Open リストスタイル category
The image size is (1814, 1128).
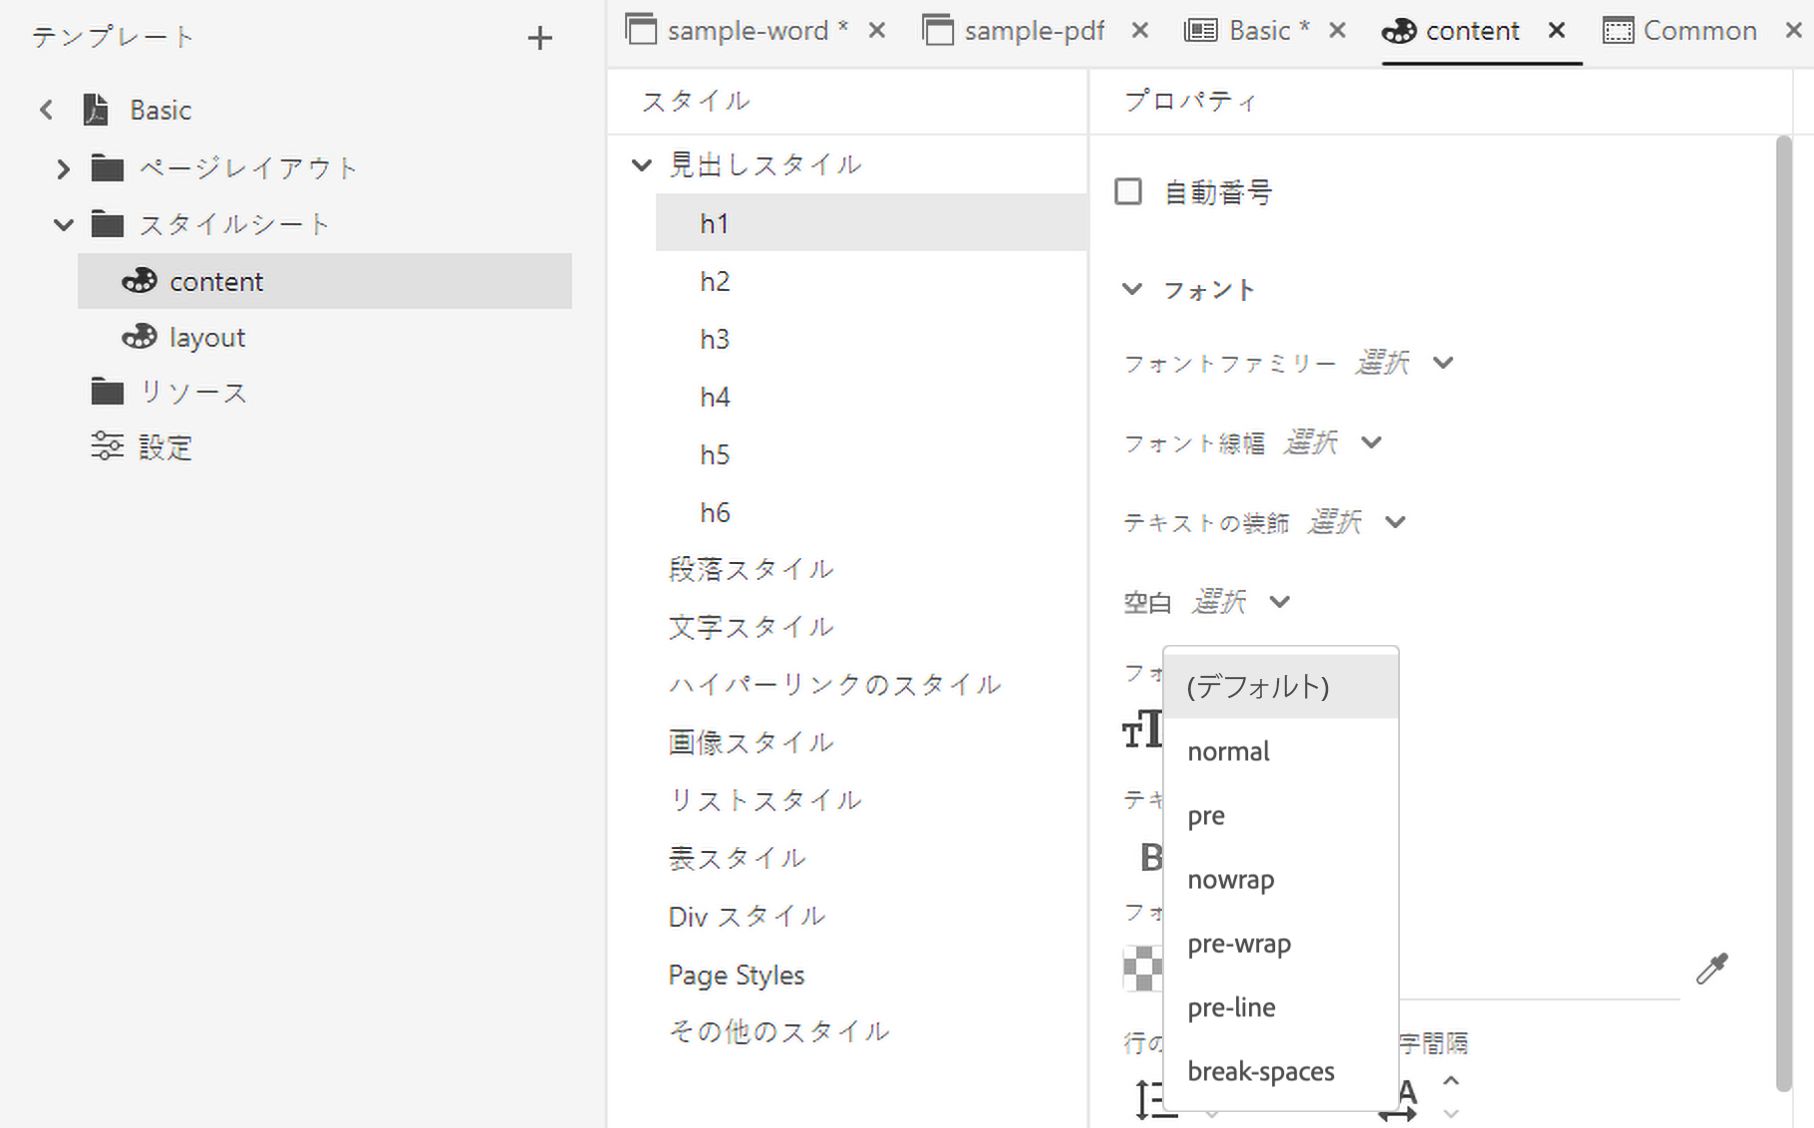tap(764, 801)
